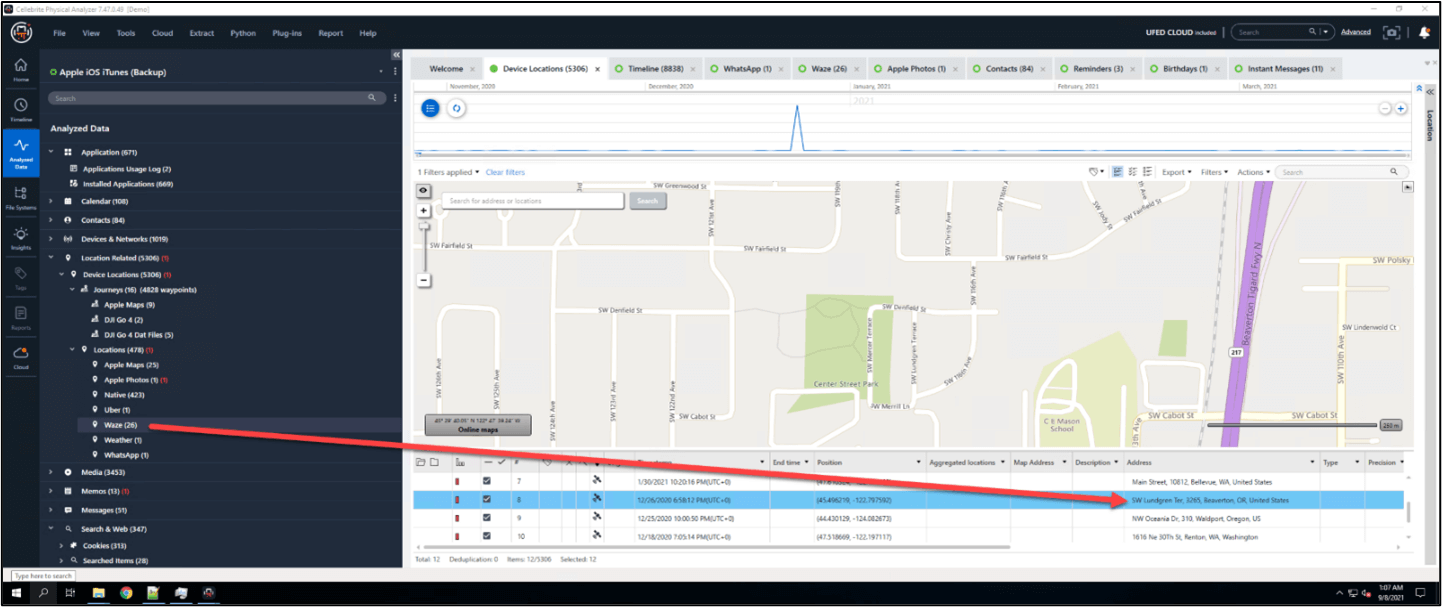This screenshot has width=1442, height=607.
Task: Toggle map visibility eye button
Action: click(424, 189)
